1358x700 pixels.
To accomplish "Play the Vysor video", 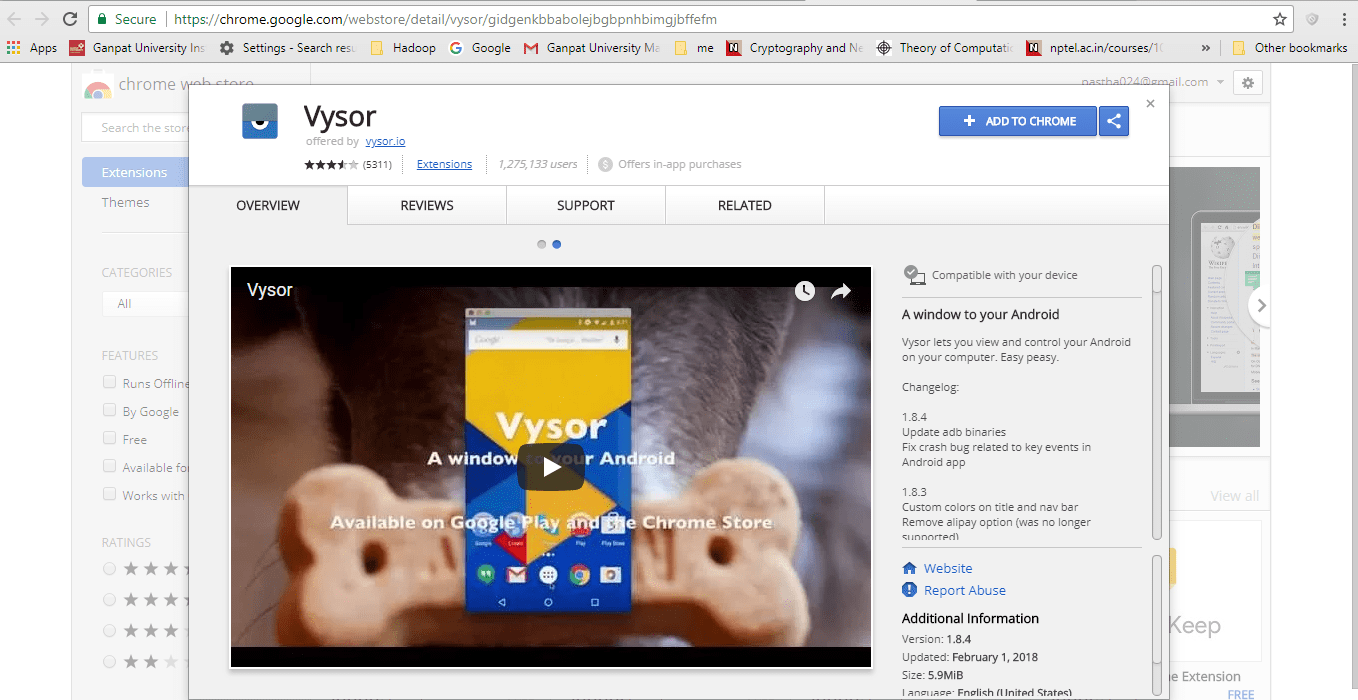I will (551, 467).
